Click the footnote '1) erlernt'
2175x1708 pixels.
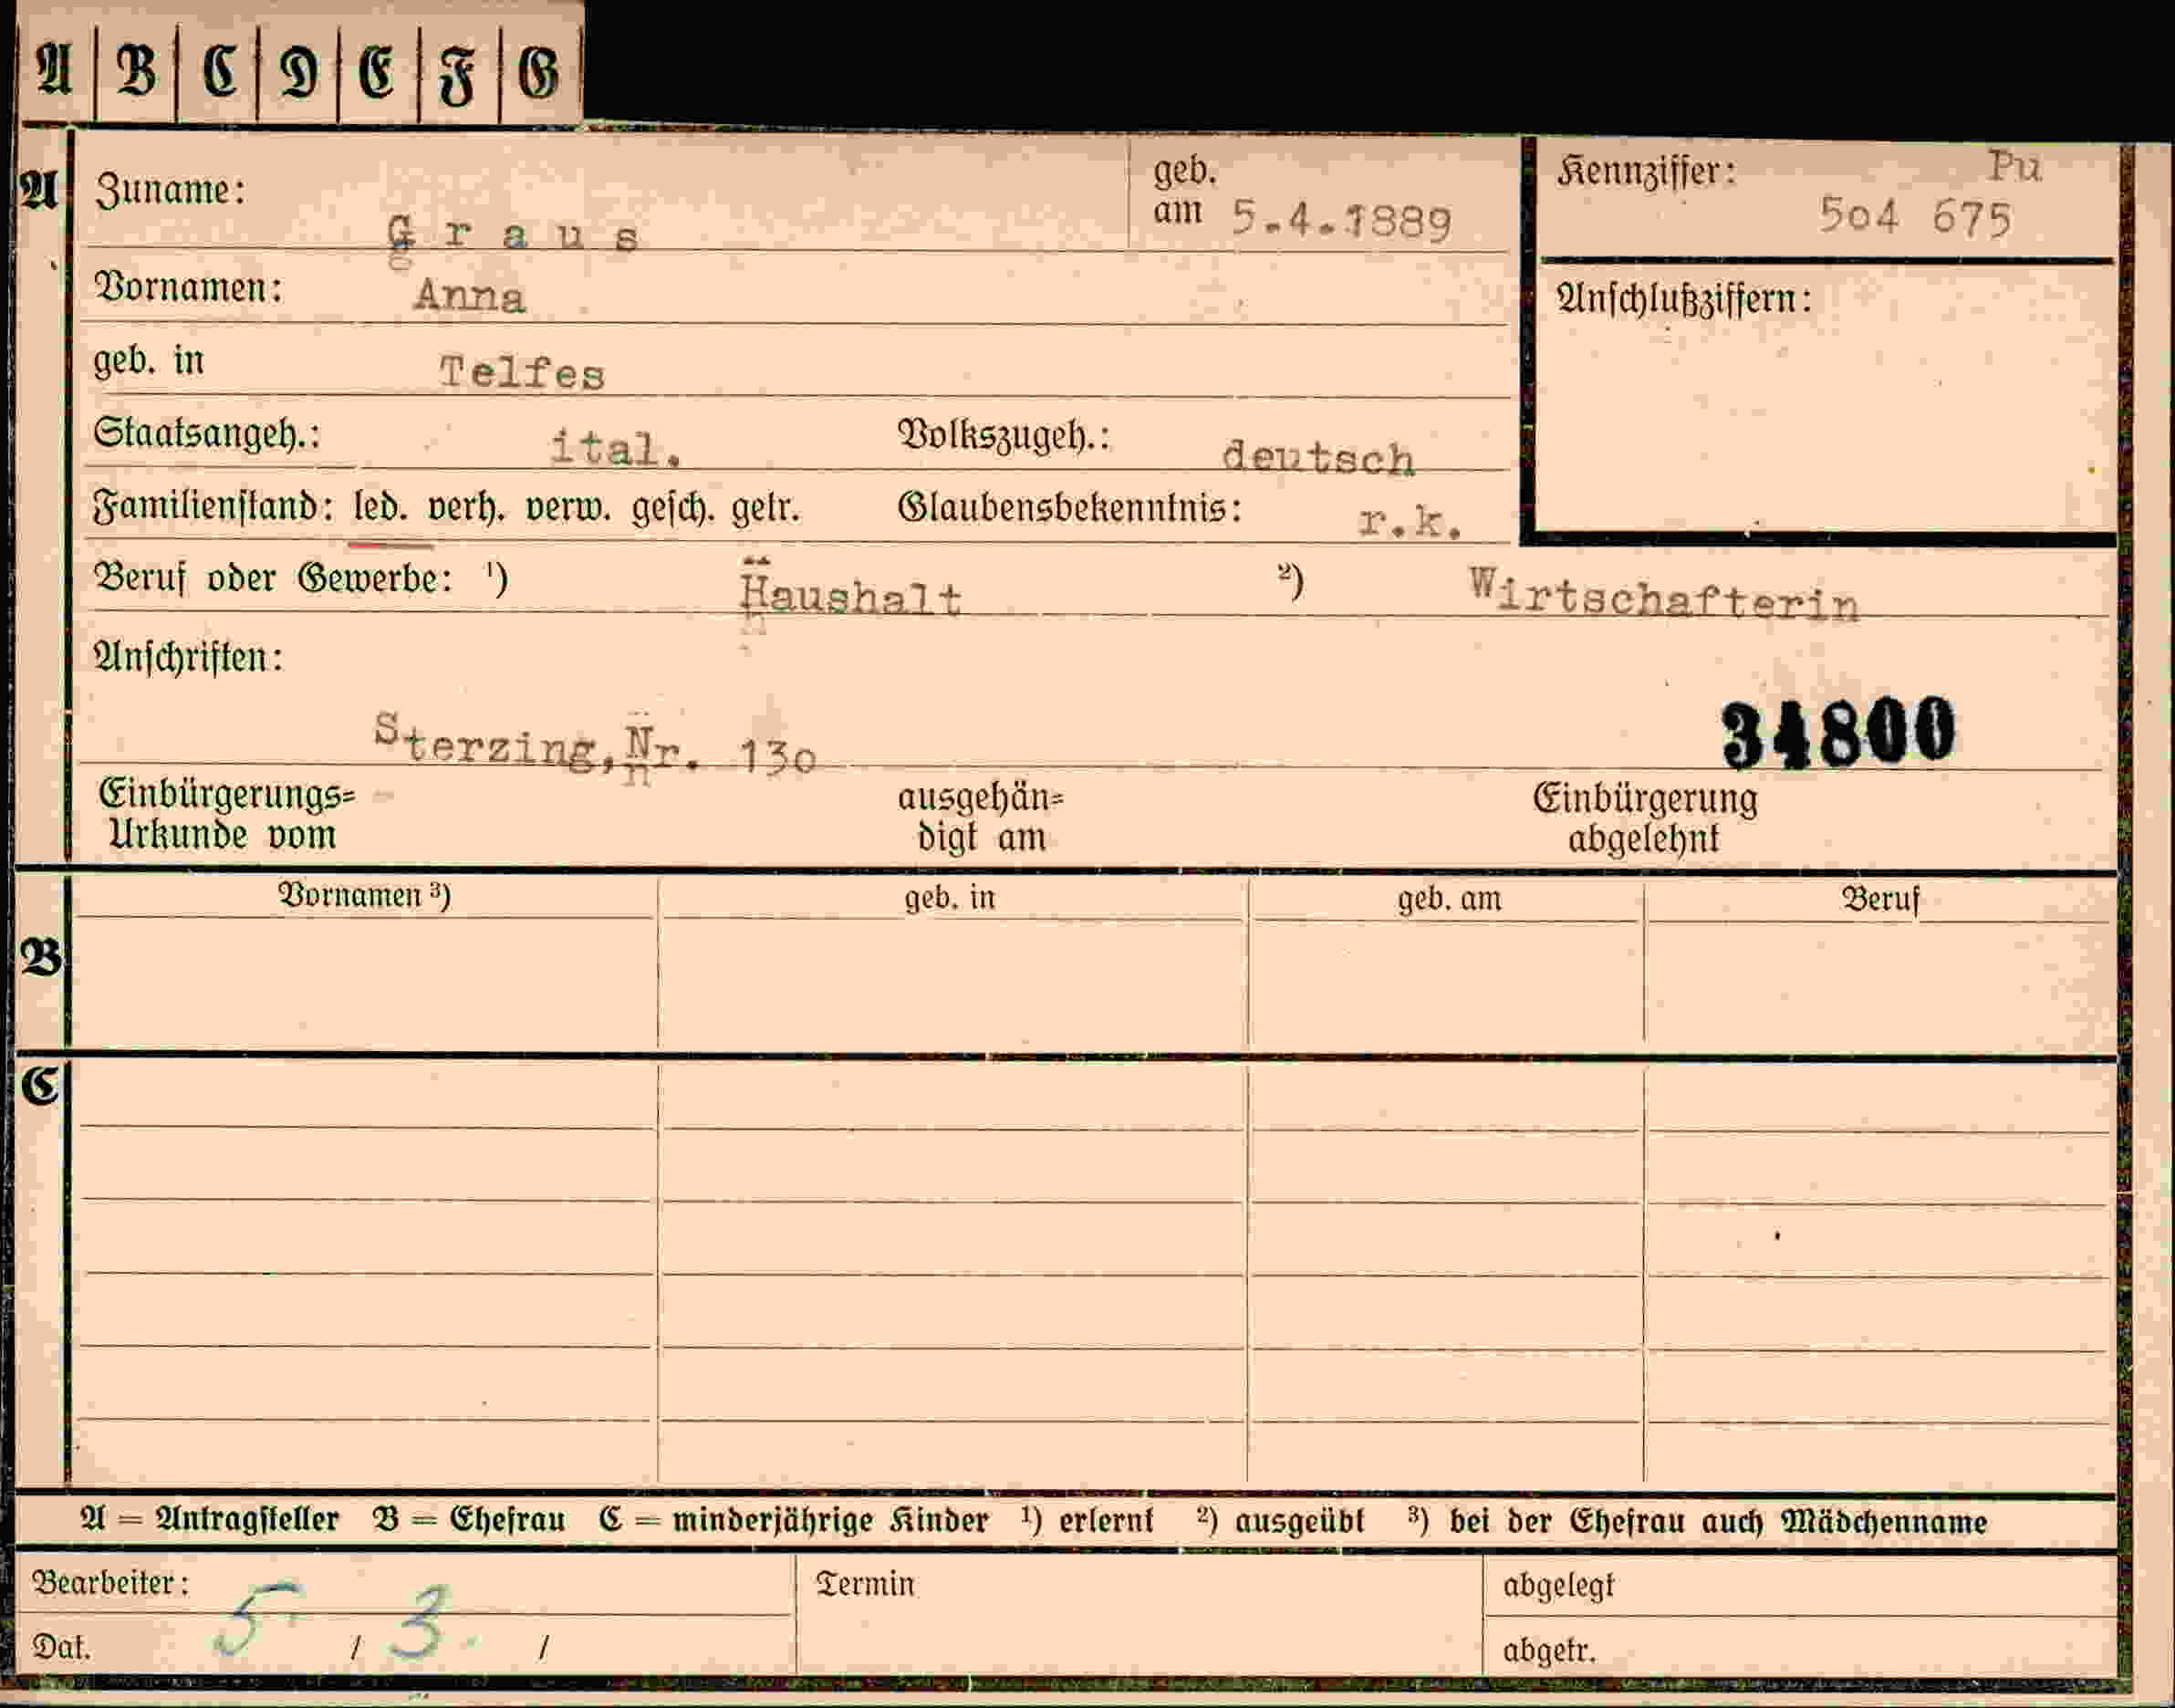(1088, 1520)
